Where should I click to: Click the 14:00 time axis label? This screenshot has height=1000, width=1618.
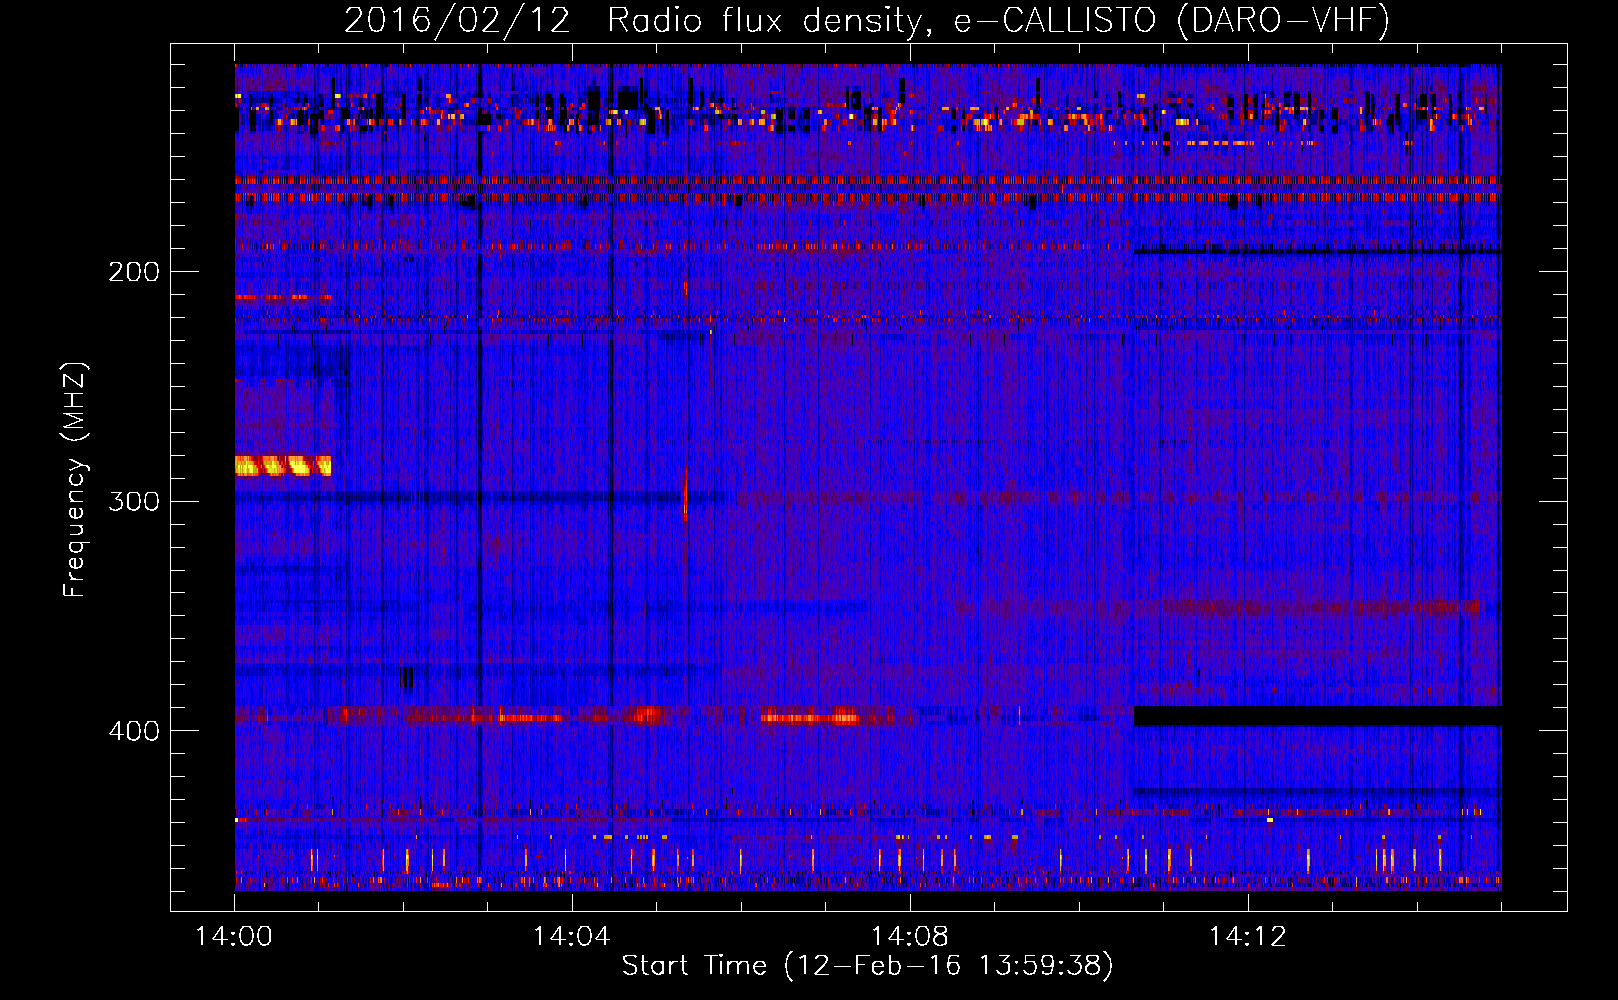(x=234, y=937)
